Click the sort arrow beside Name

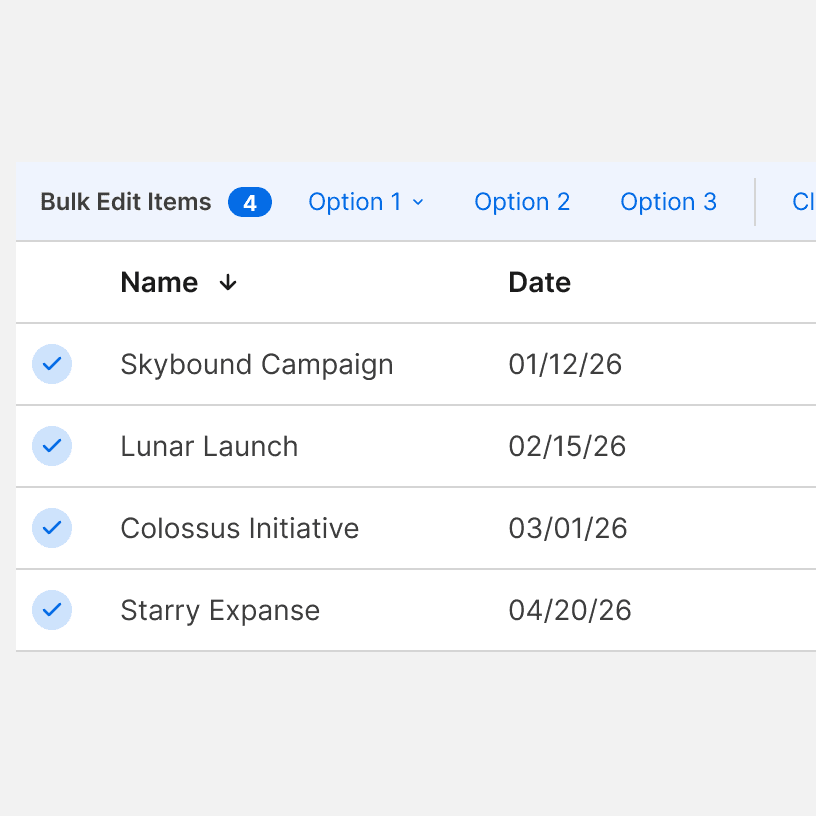228,283
